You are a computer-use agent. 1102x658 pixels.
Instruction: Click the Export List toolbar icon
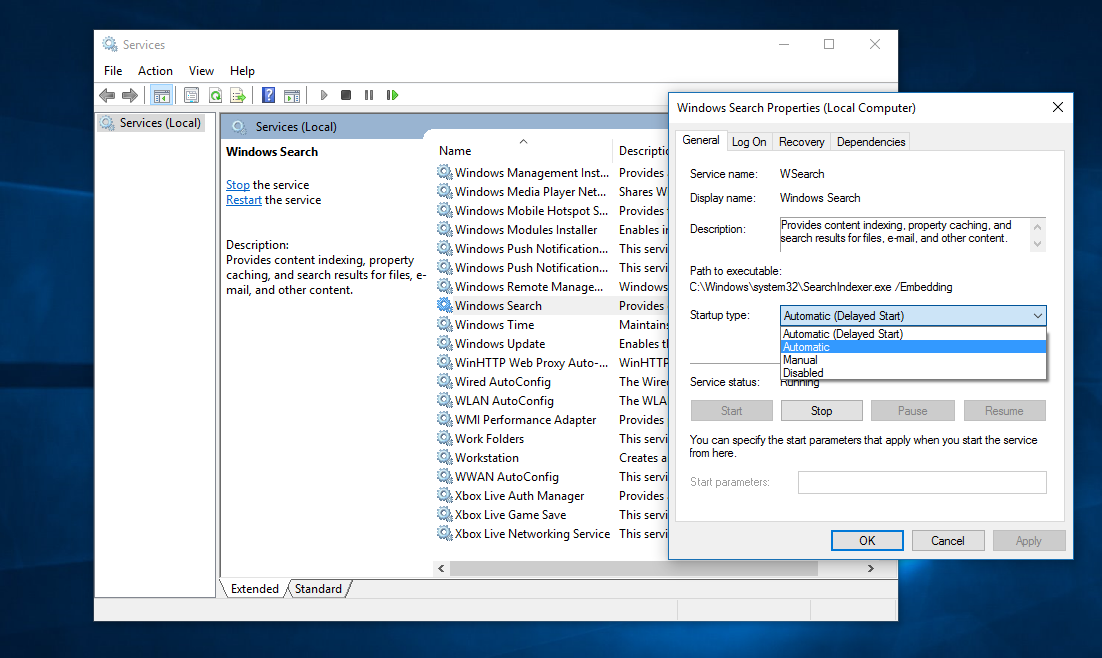coord(238,95)
